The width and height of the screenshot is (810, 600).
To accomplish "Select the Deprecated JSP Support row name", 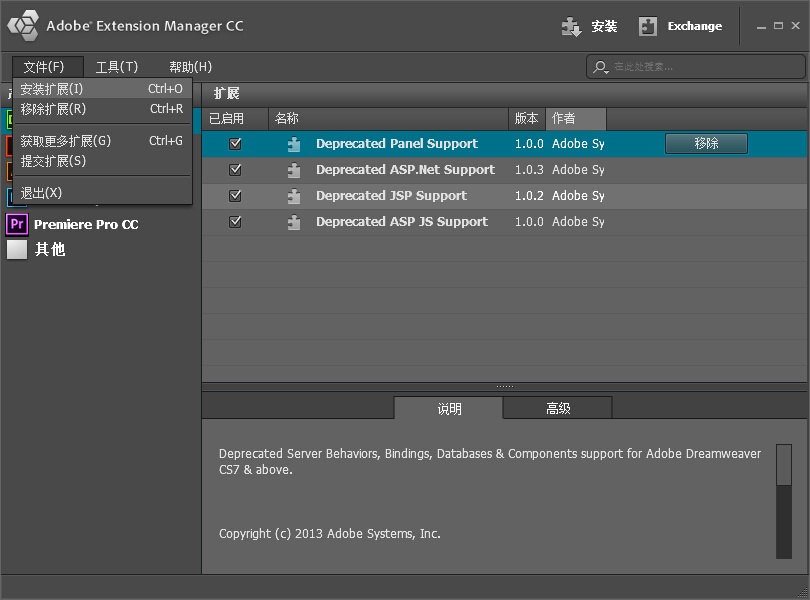I will (391, 195).
